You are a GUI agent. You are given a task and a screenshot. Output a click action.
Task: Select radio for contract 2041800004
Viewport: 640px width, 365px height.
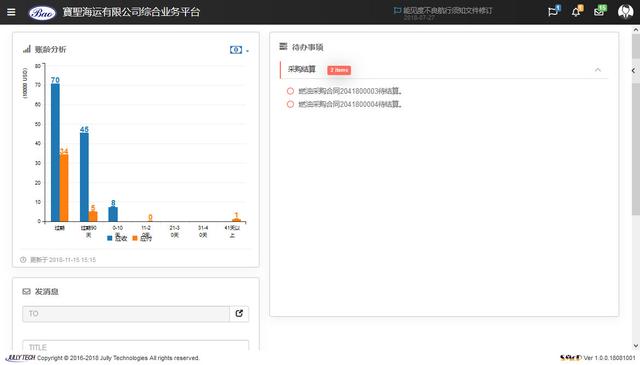pos(290,105)
